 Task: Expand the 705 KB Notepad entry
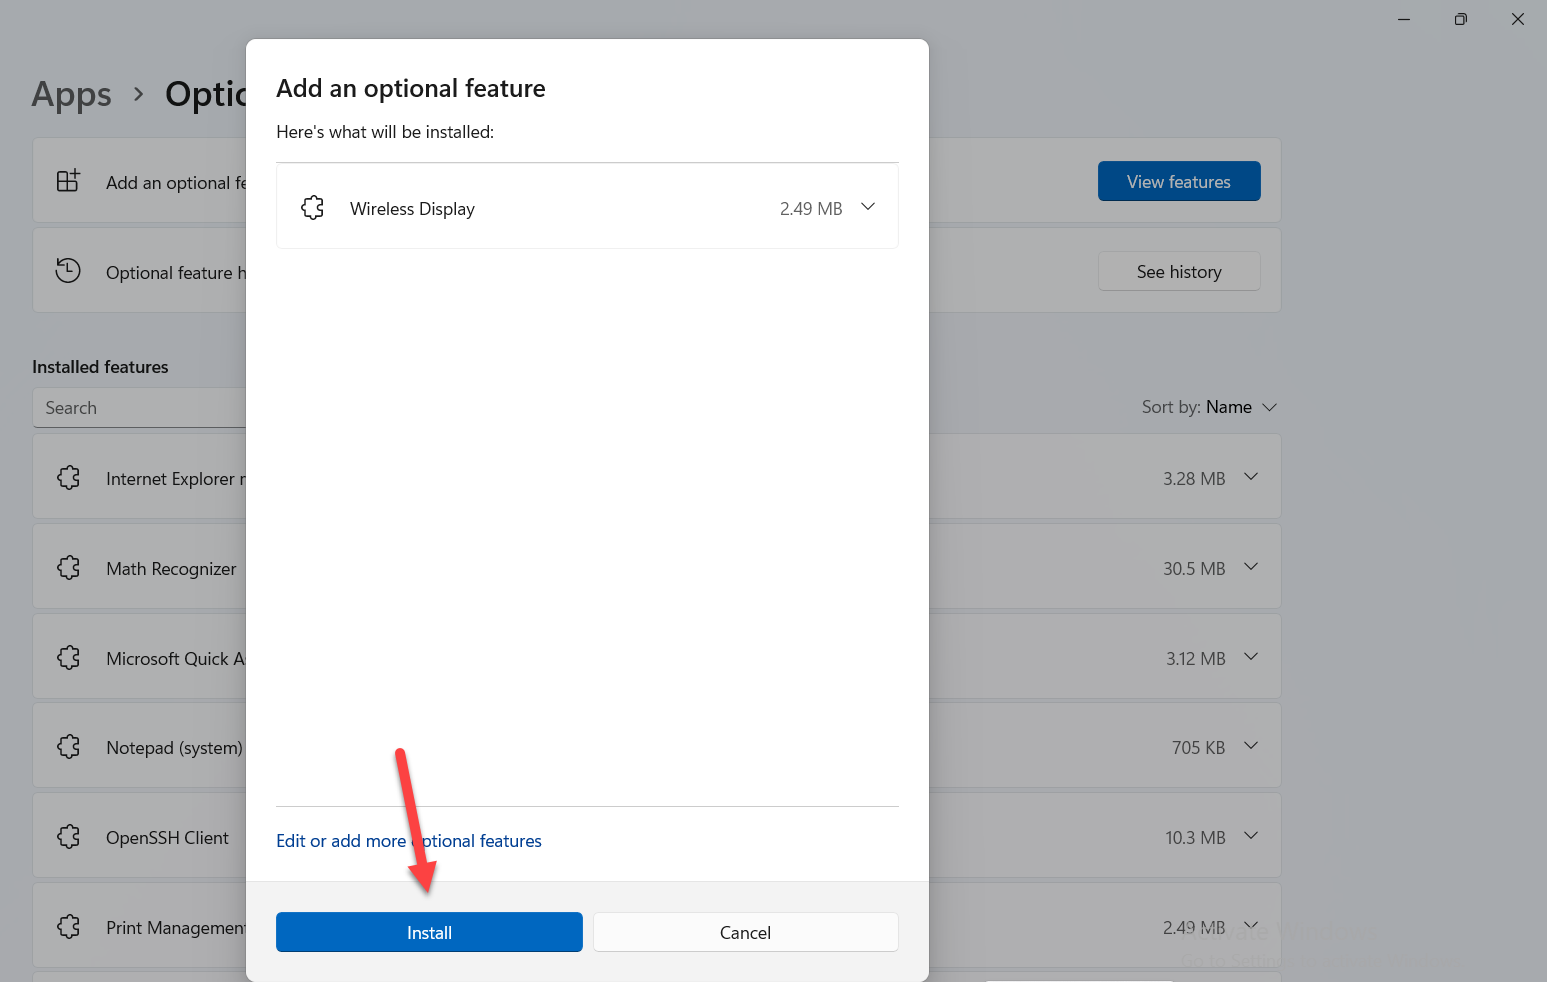pyautogui.click(x=1250, y=746)
